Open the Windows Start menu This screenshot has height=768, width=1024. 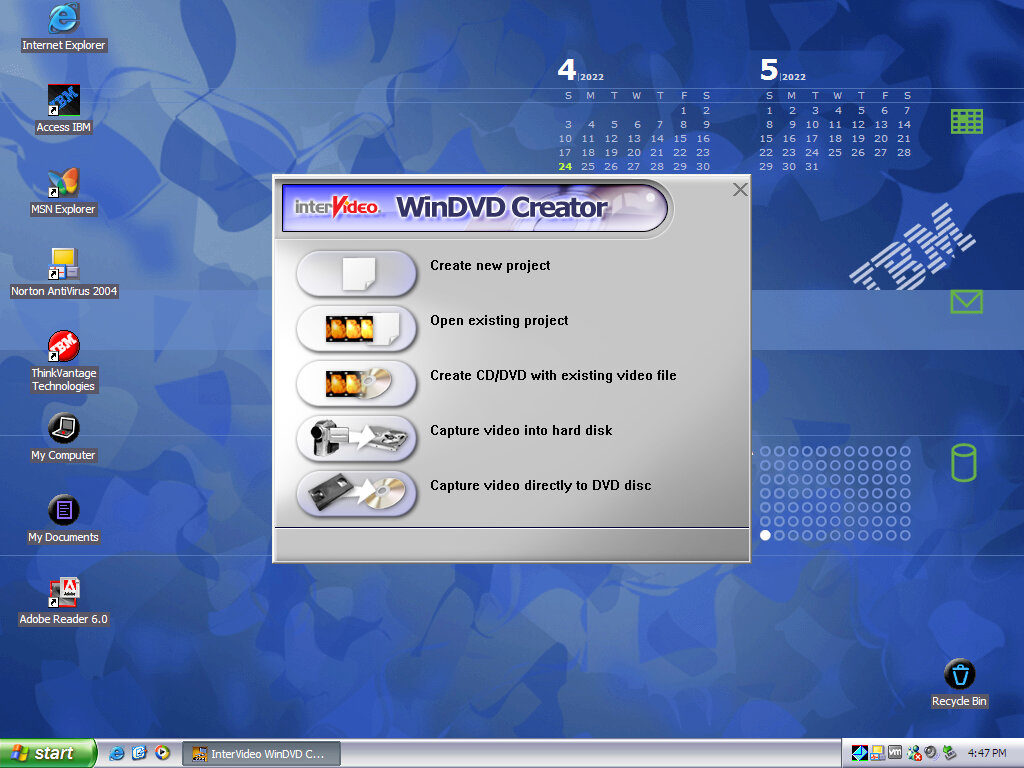click(x=48, y=753)
